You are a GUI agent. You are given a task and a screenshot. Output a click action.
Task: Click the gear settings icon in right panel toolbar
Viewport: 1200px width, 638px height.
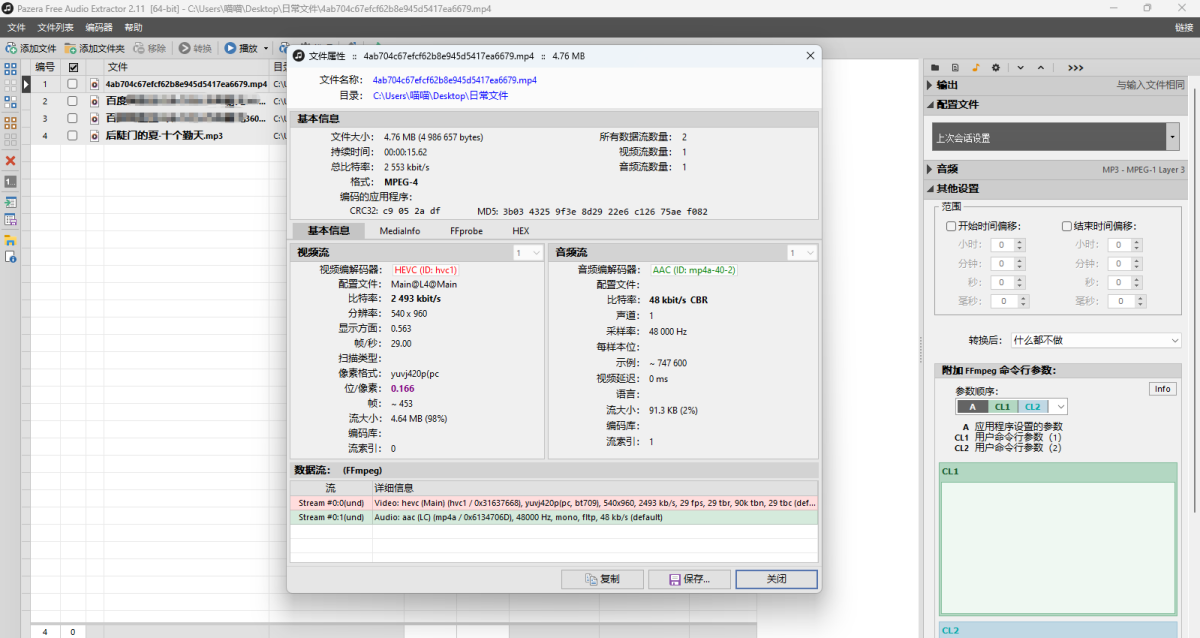tap(995, 67)
